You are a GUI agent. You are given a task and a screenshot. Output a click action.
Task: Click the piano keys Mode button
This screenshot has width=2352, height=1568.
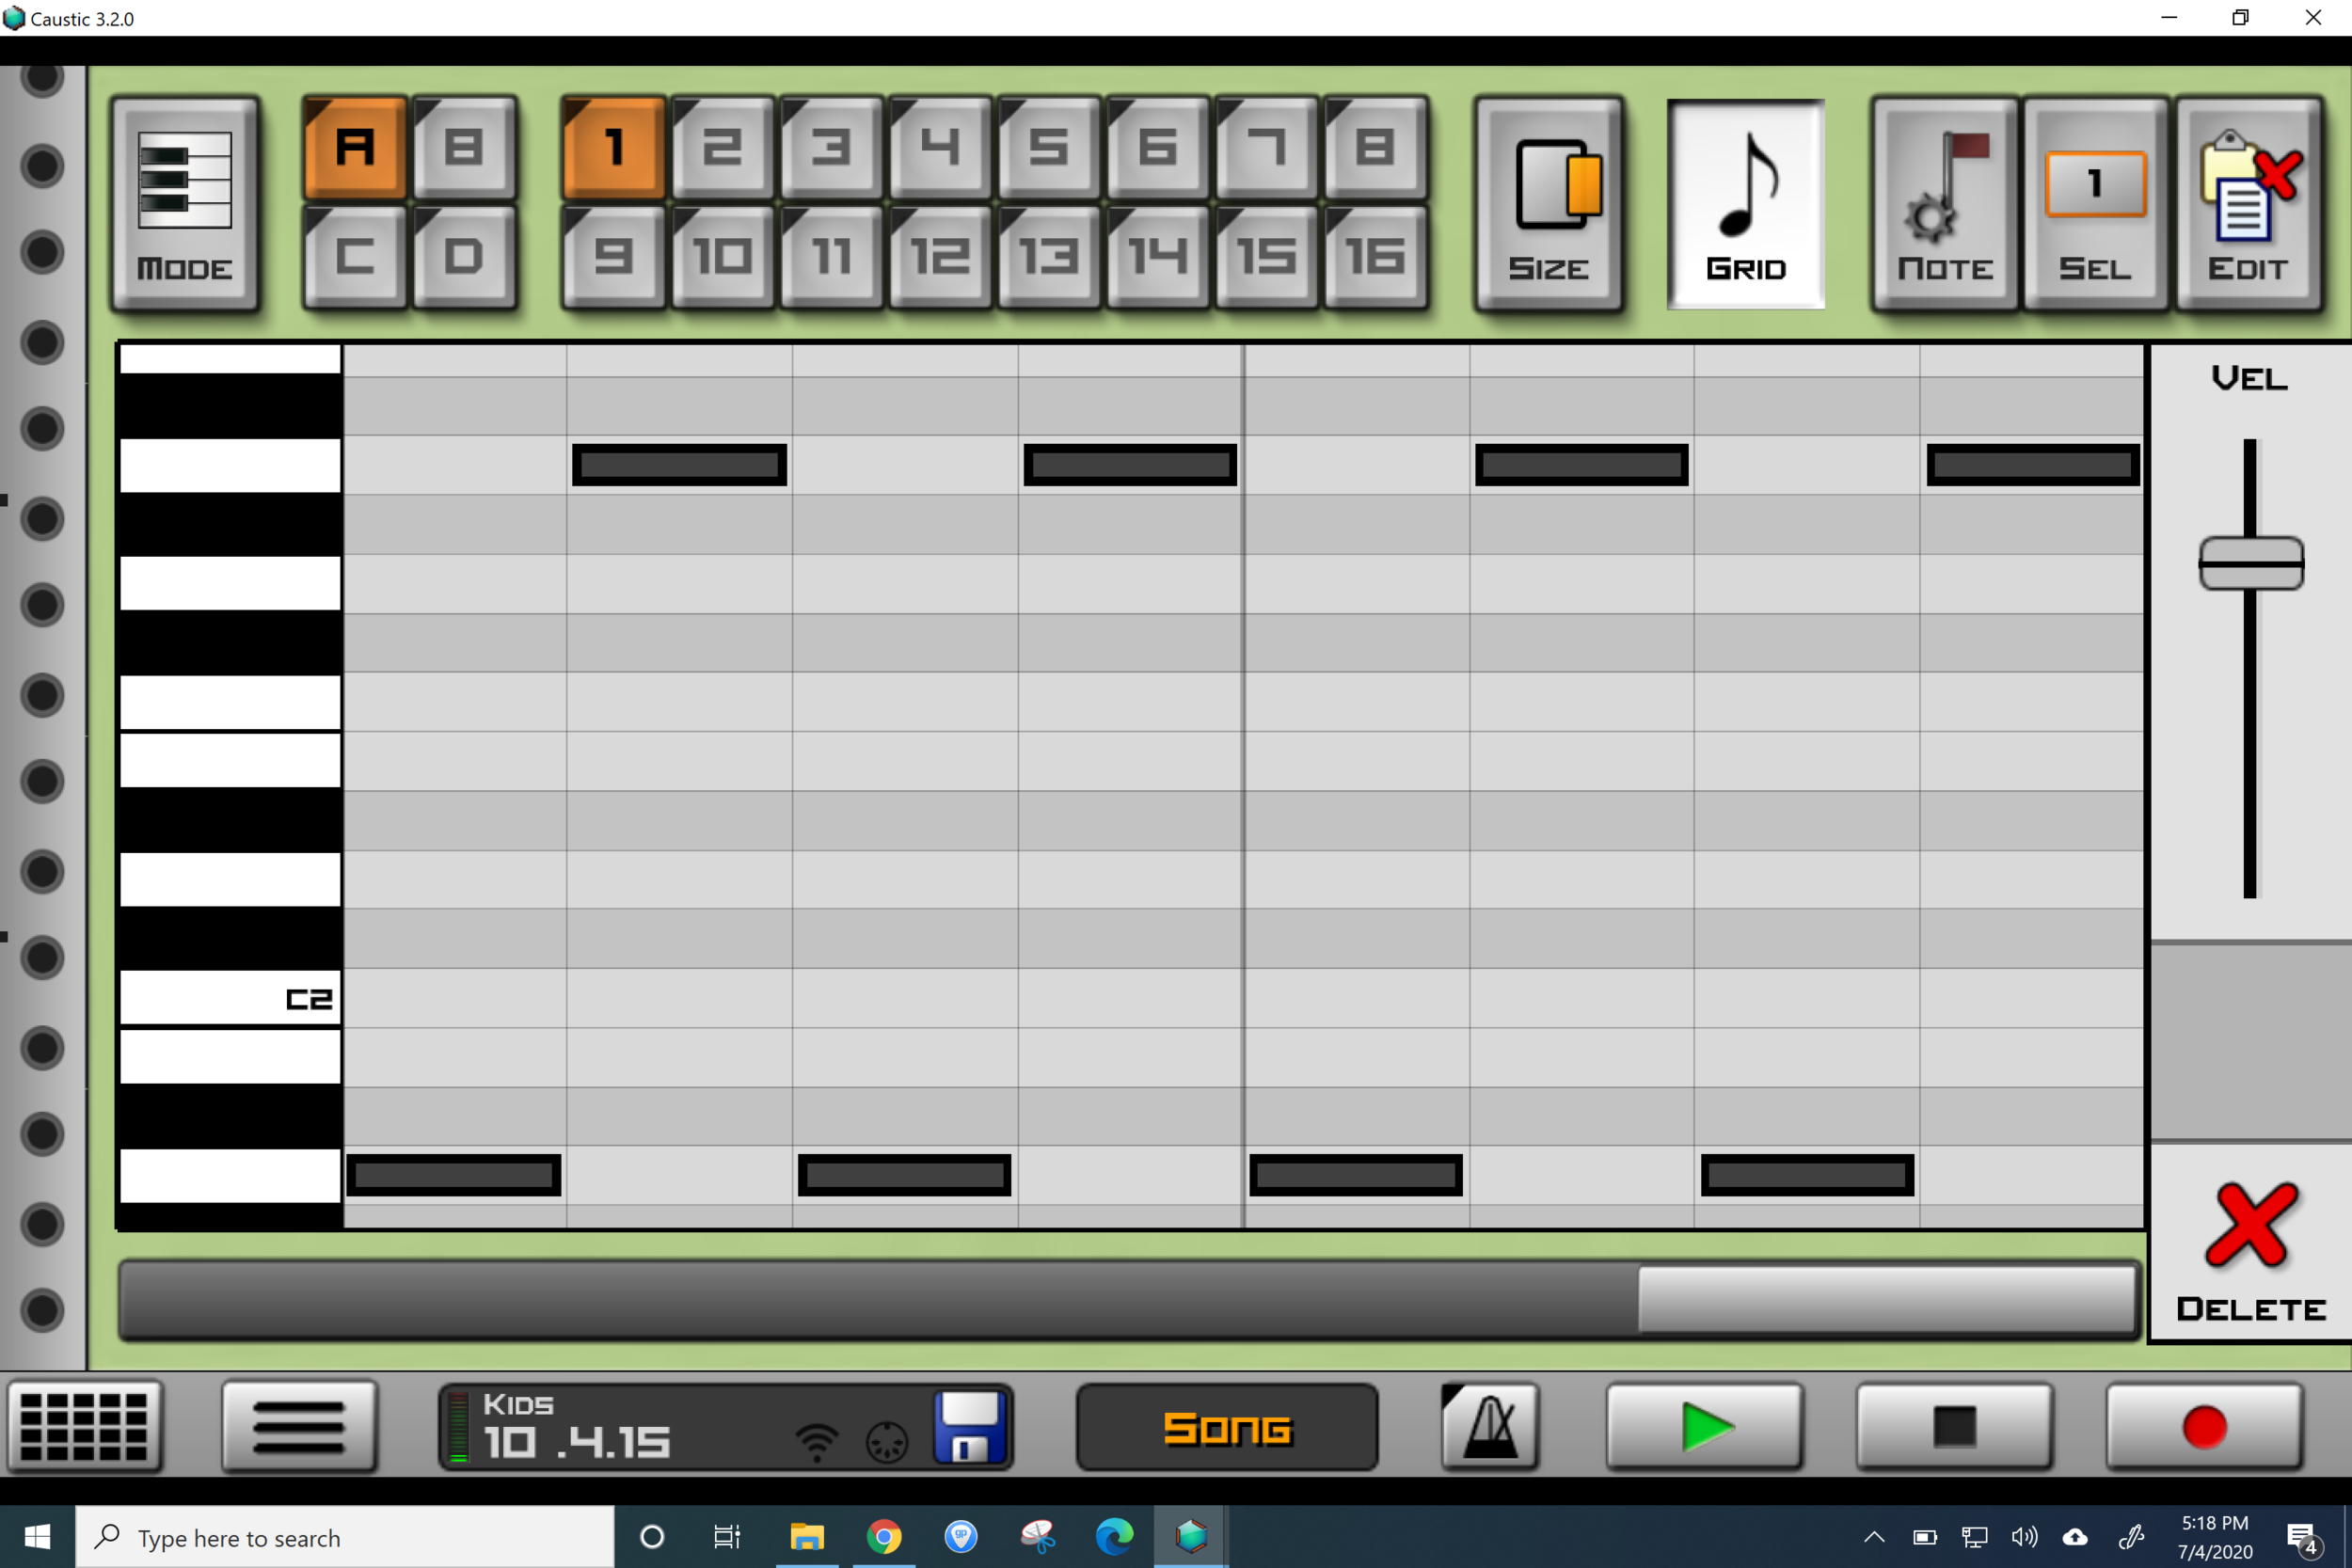pyautogui.click(x=185, y=204)
